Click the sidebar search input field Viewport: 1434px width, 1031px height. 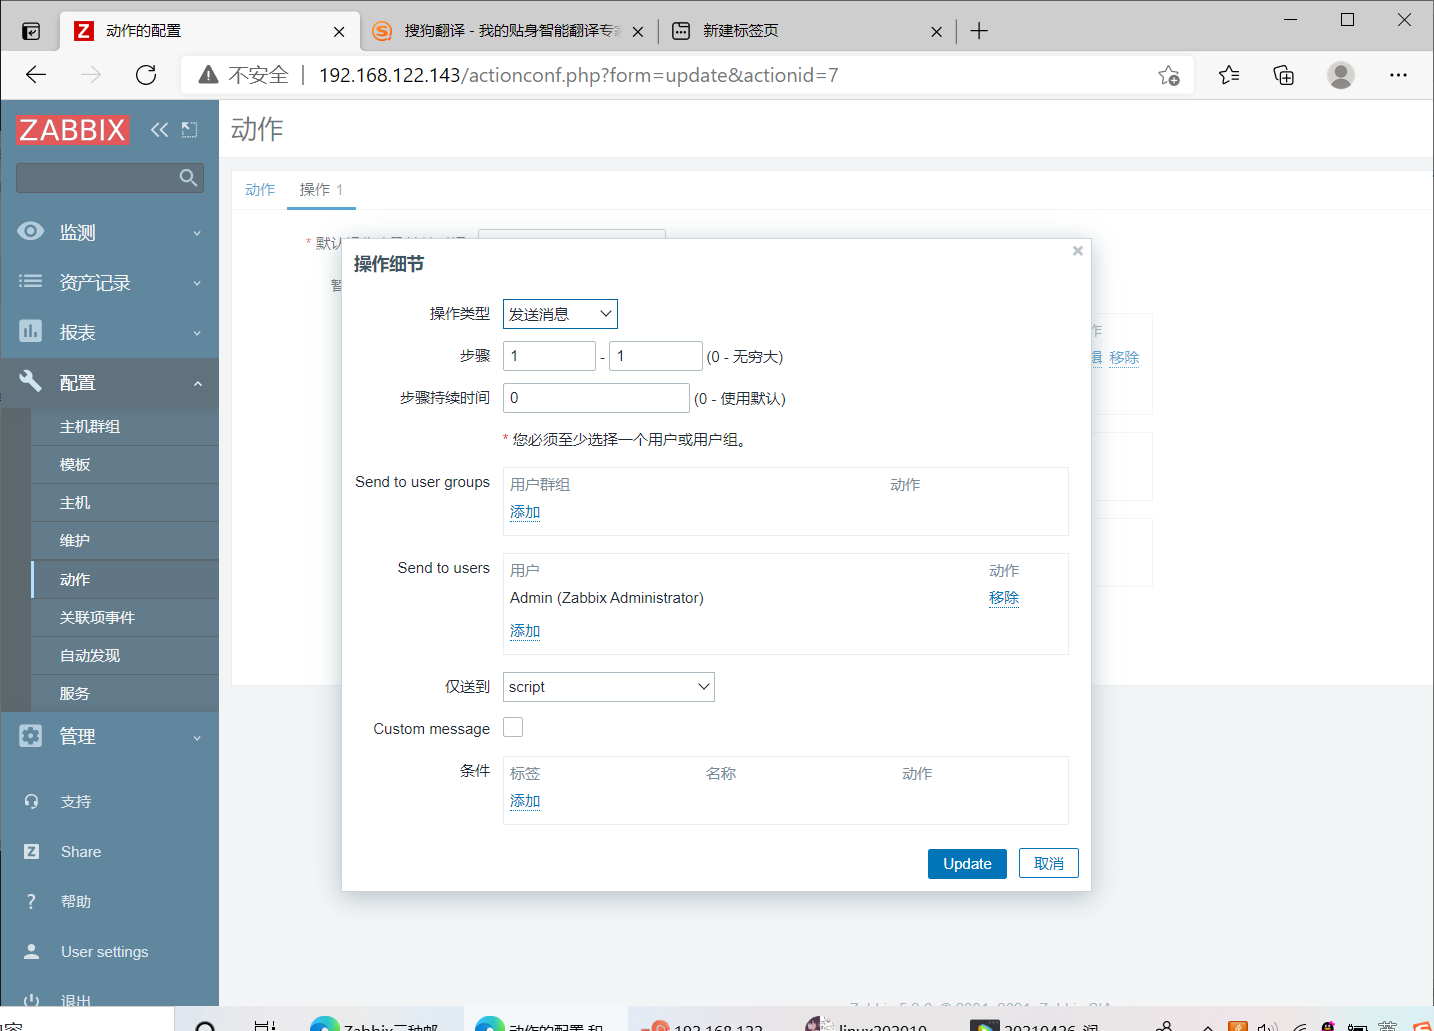97,178
